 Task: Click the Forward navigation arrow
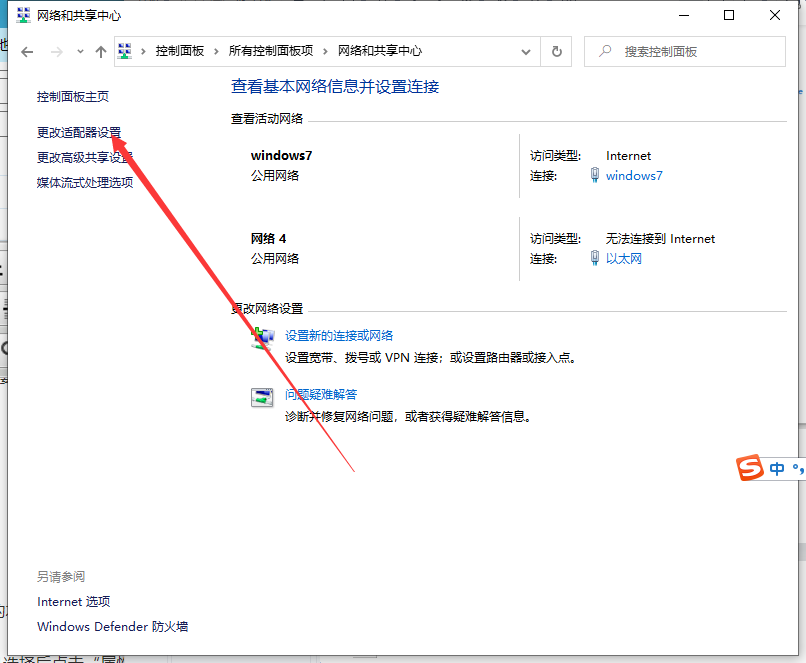tap(57, 51)
